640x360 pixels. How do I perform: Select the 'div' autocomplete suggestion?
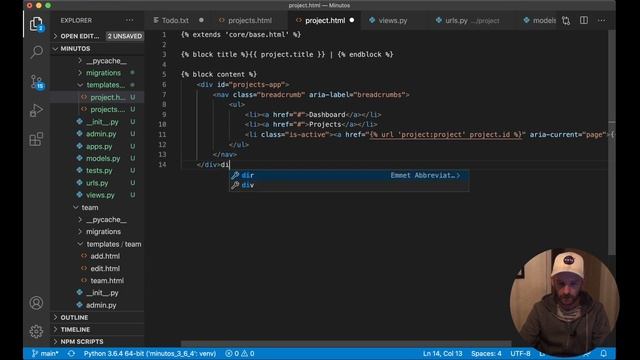coord(349,185)
